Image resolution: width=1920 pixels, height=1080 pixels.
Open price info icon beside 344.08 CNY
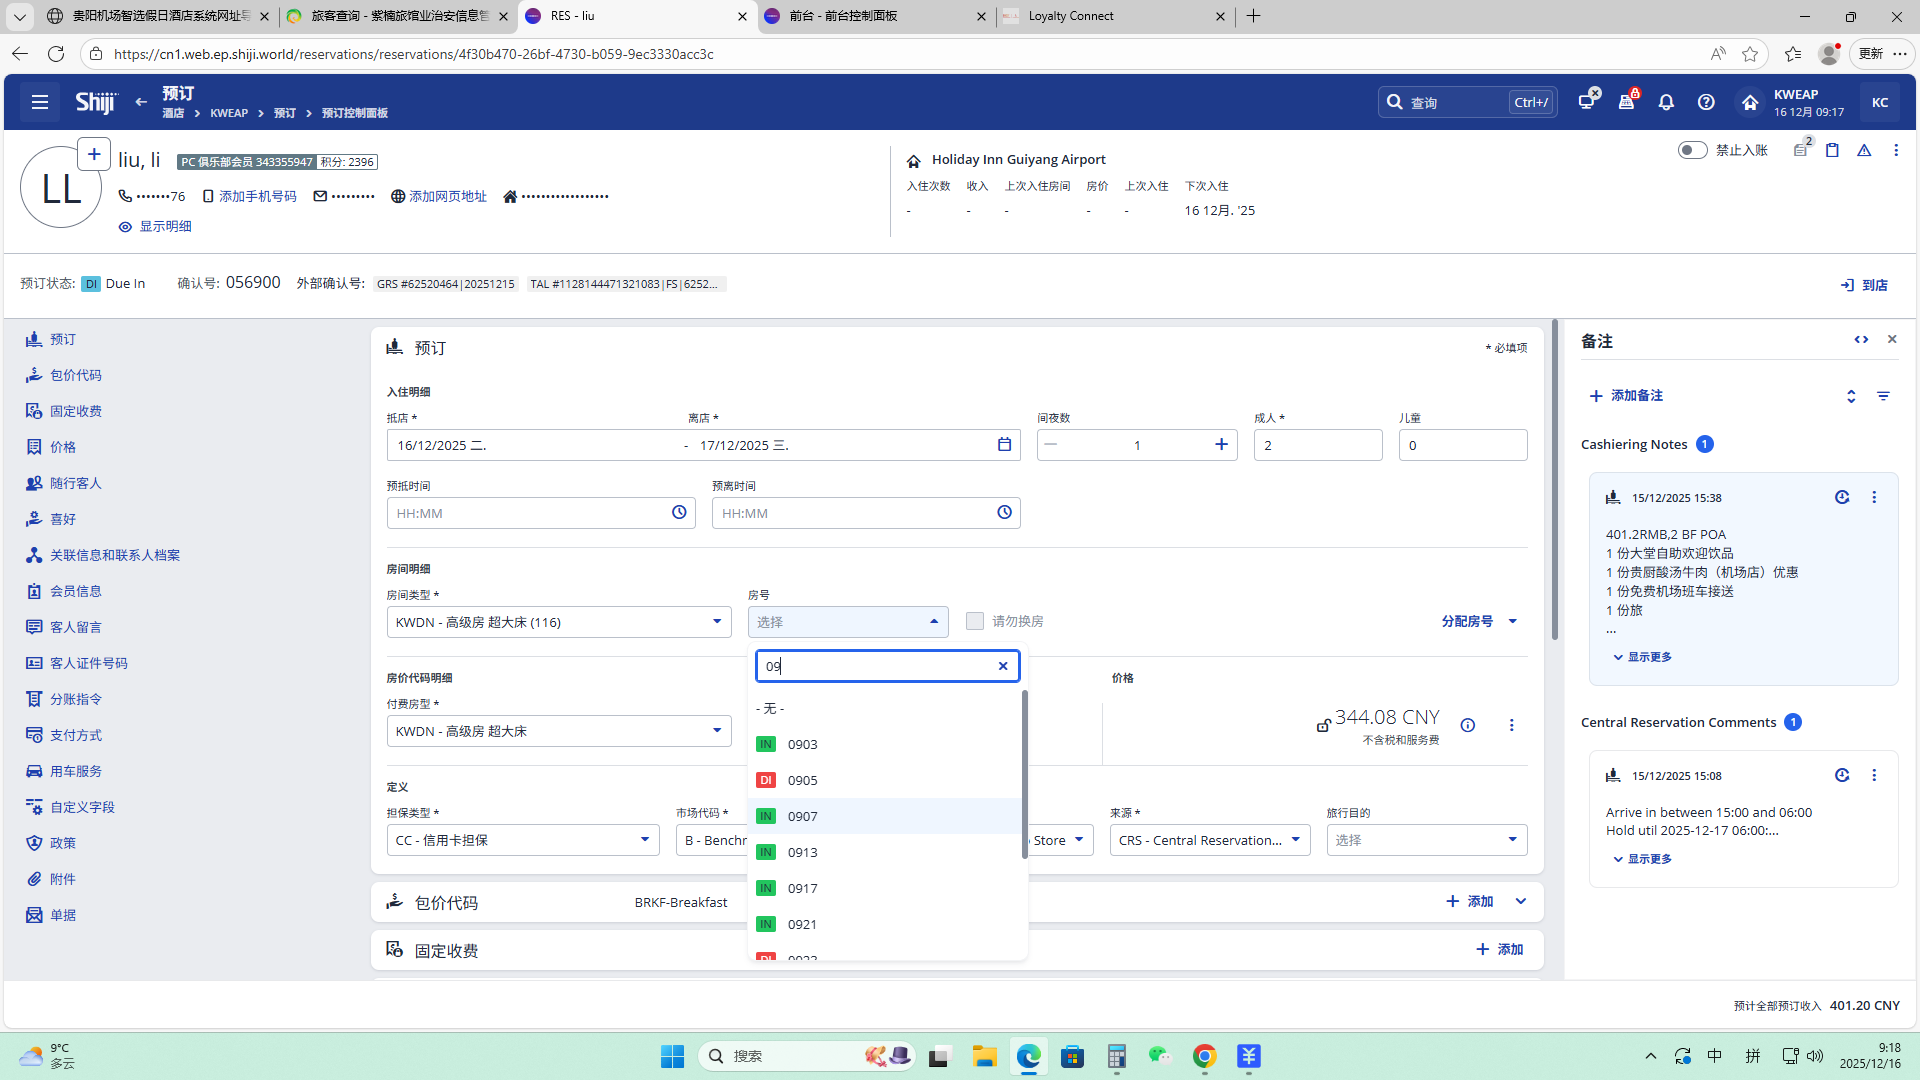point(1468,725)
